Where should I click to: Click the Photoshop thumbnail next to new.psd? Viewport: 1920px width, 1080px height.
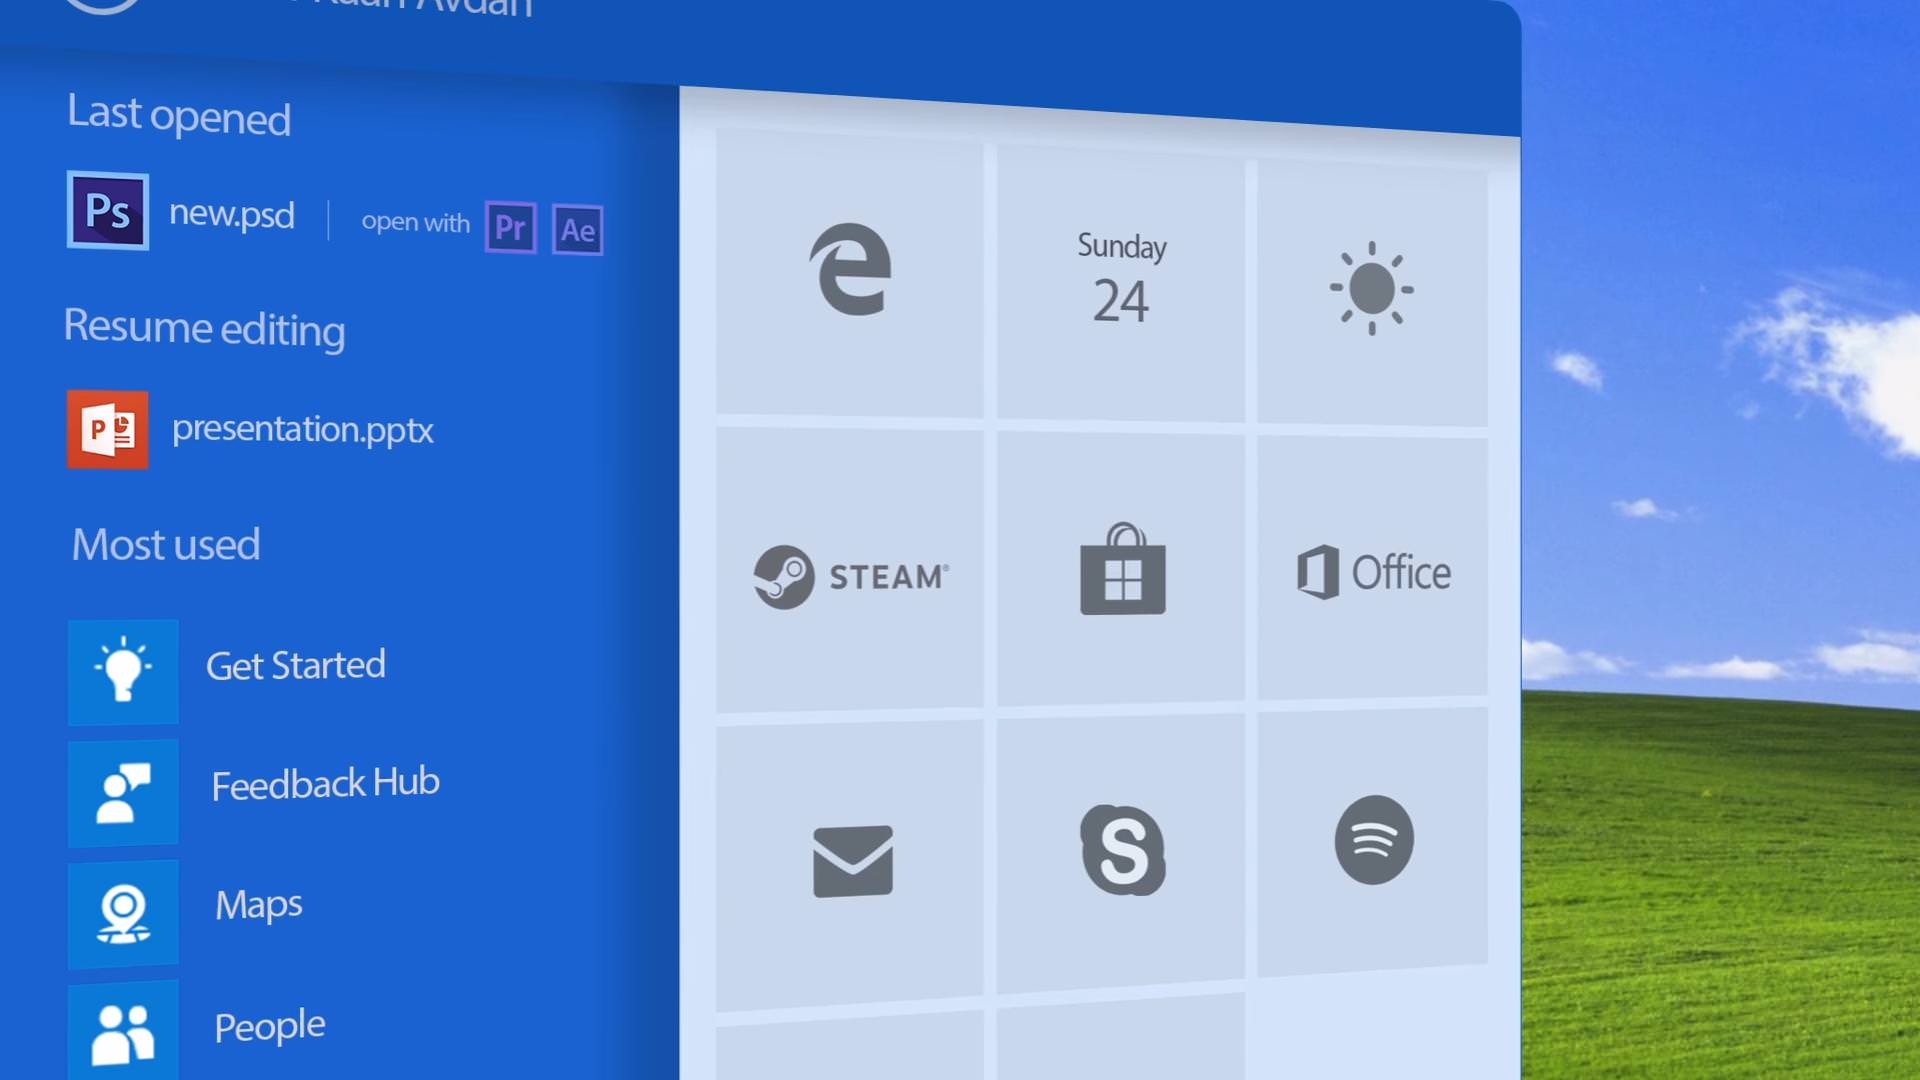coord(106,210)
